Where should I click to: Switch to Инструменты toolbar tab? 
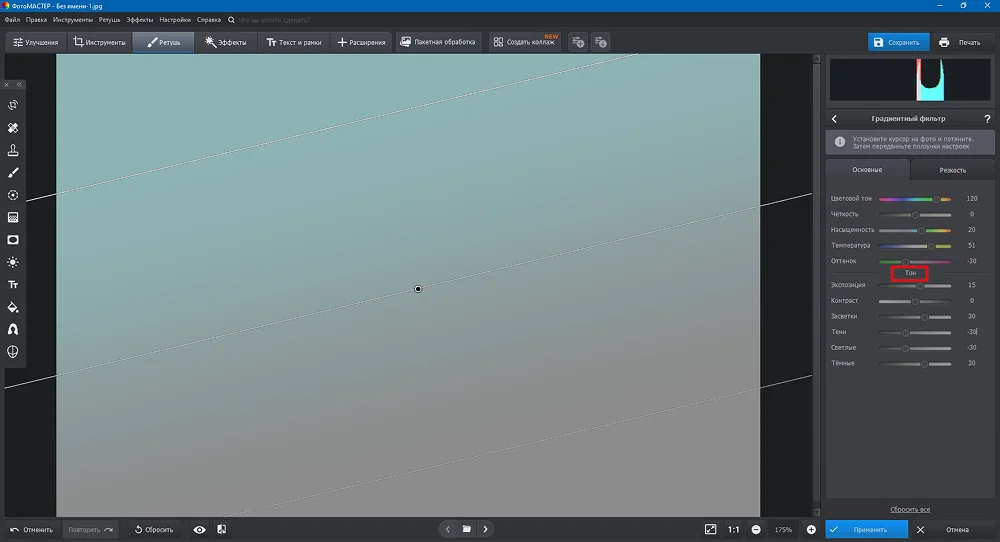point(99,42)
